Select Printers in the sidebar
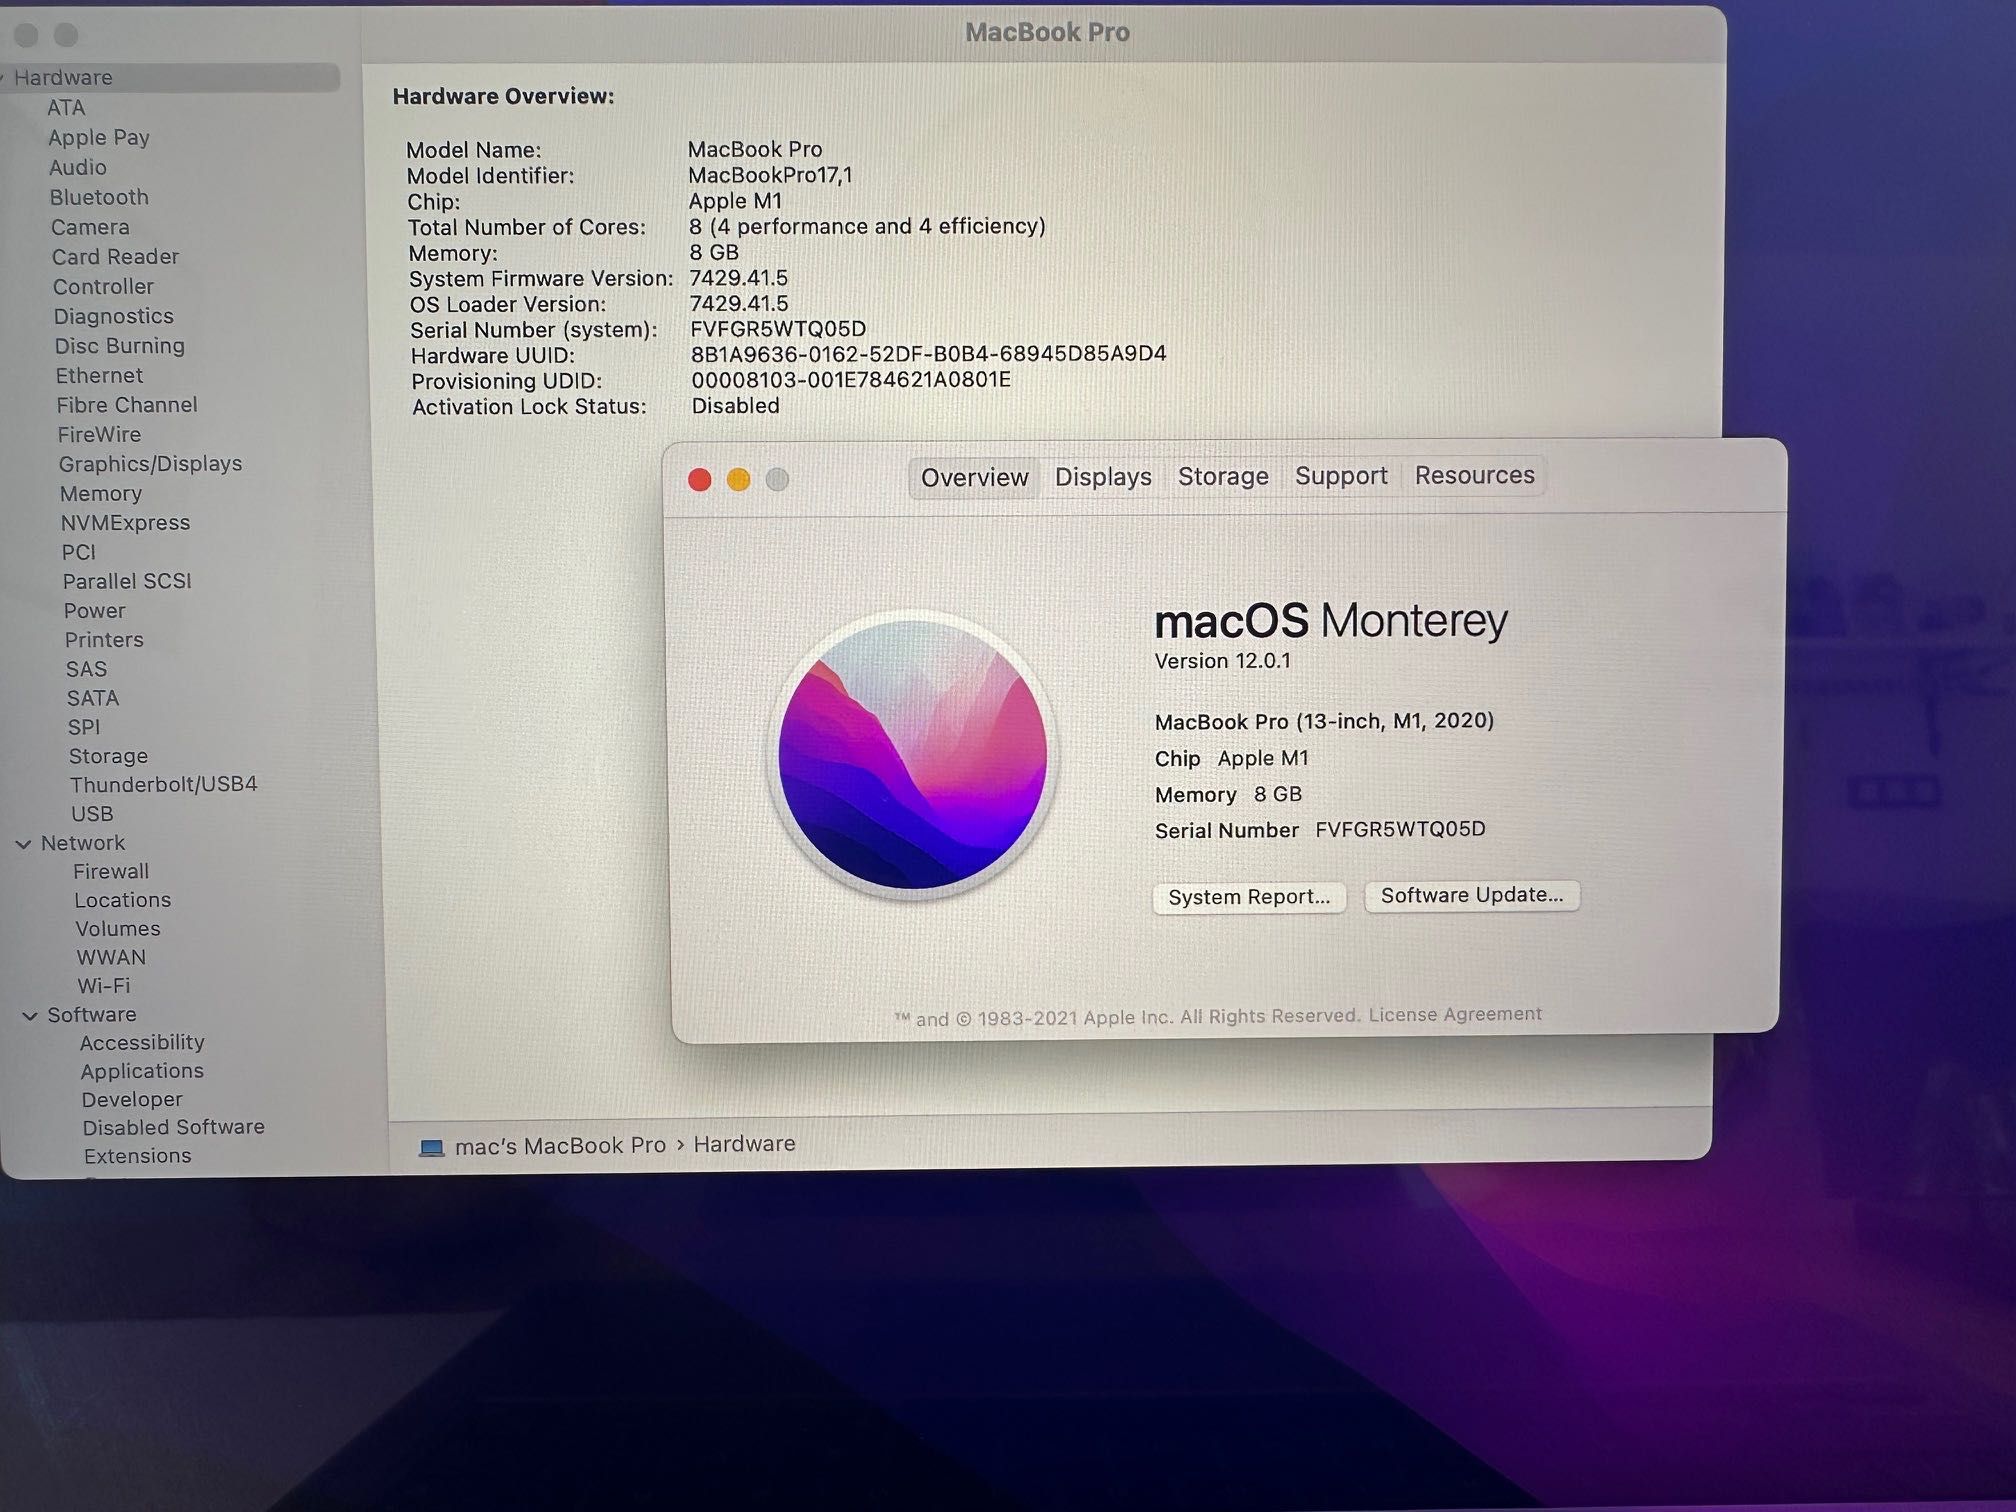 pyautogui.click(x=104, y=640)
